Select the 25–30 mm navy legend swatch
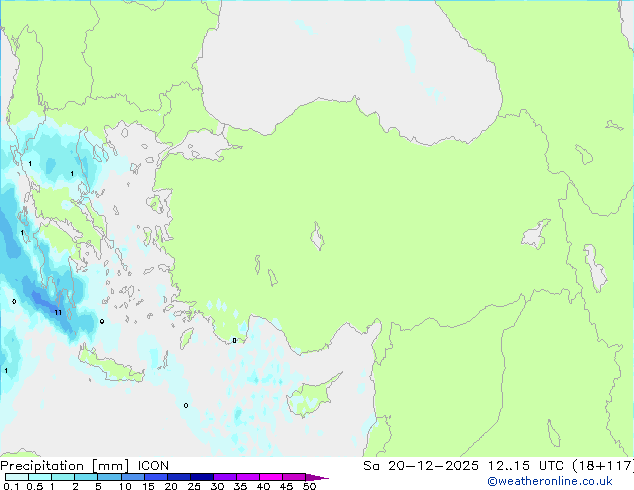Screen dimensions: 634x490 [x=202, y=477]
